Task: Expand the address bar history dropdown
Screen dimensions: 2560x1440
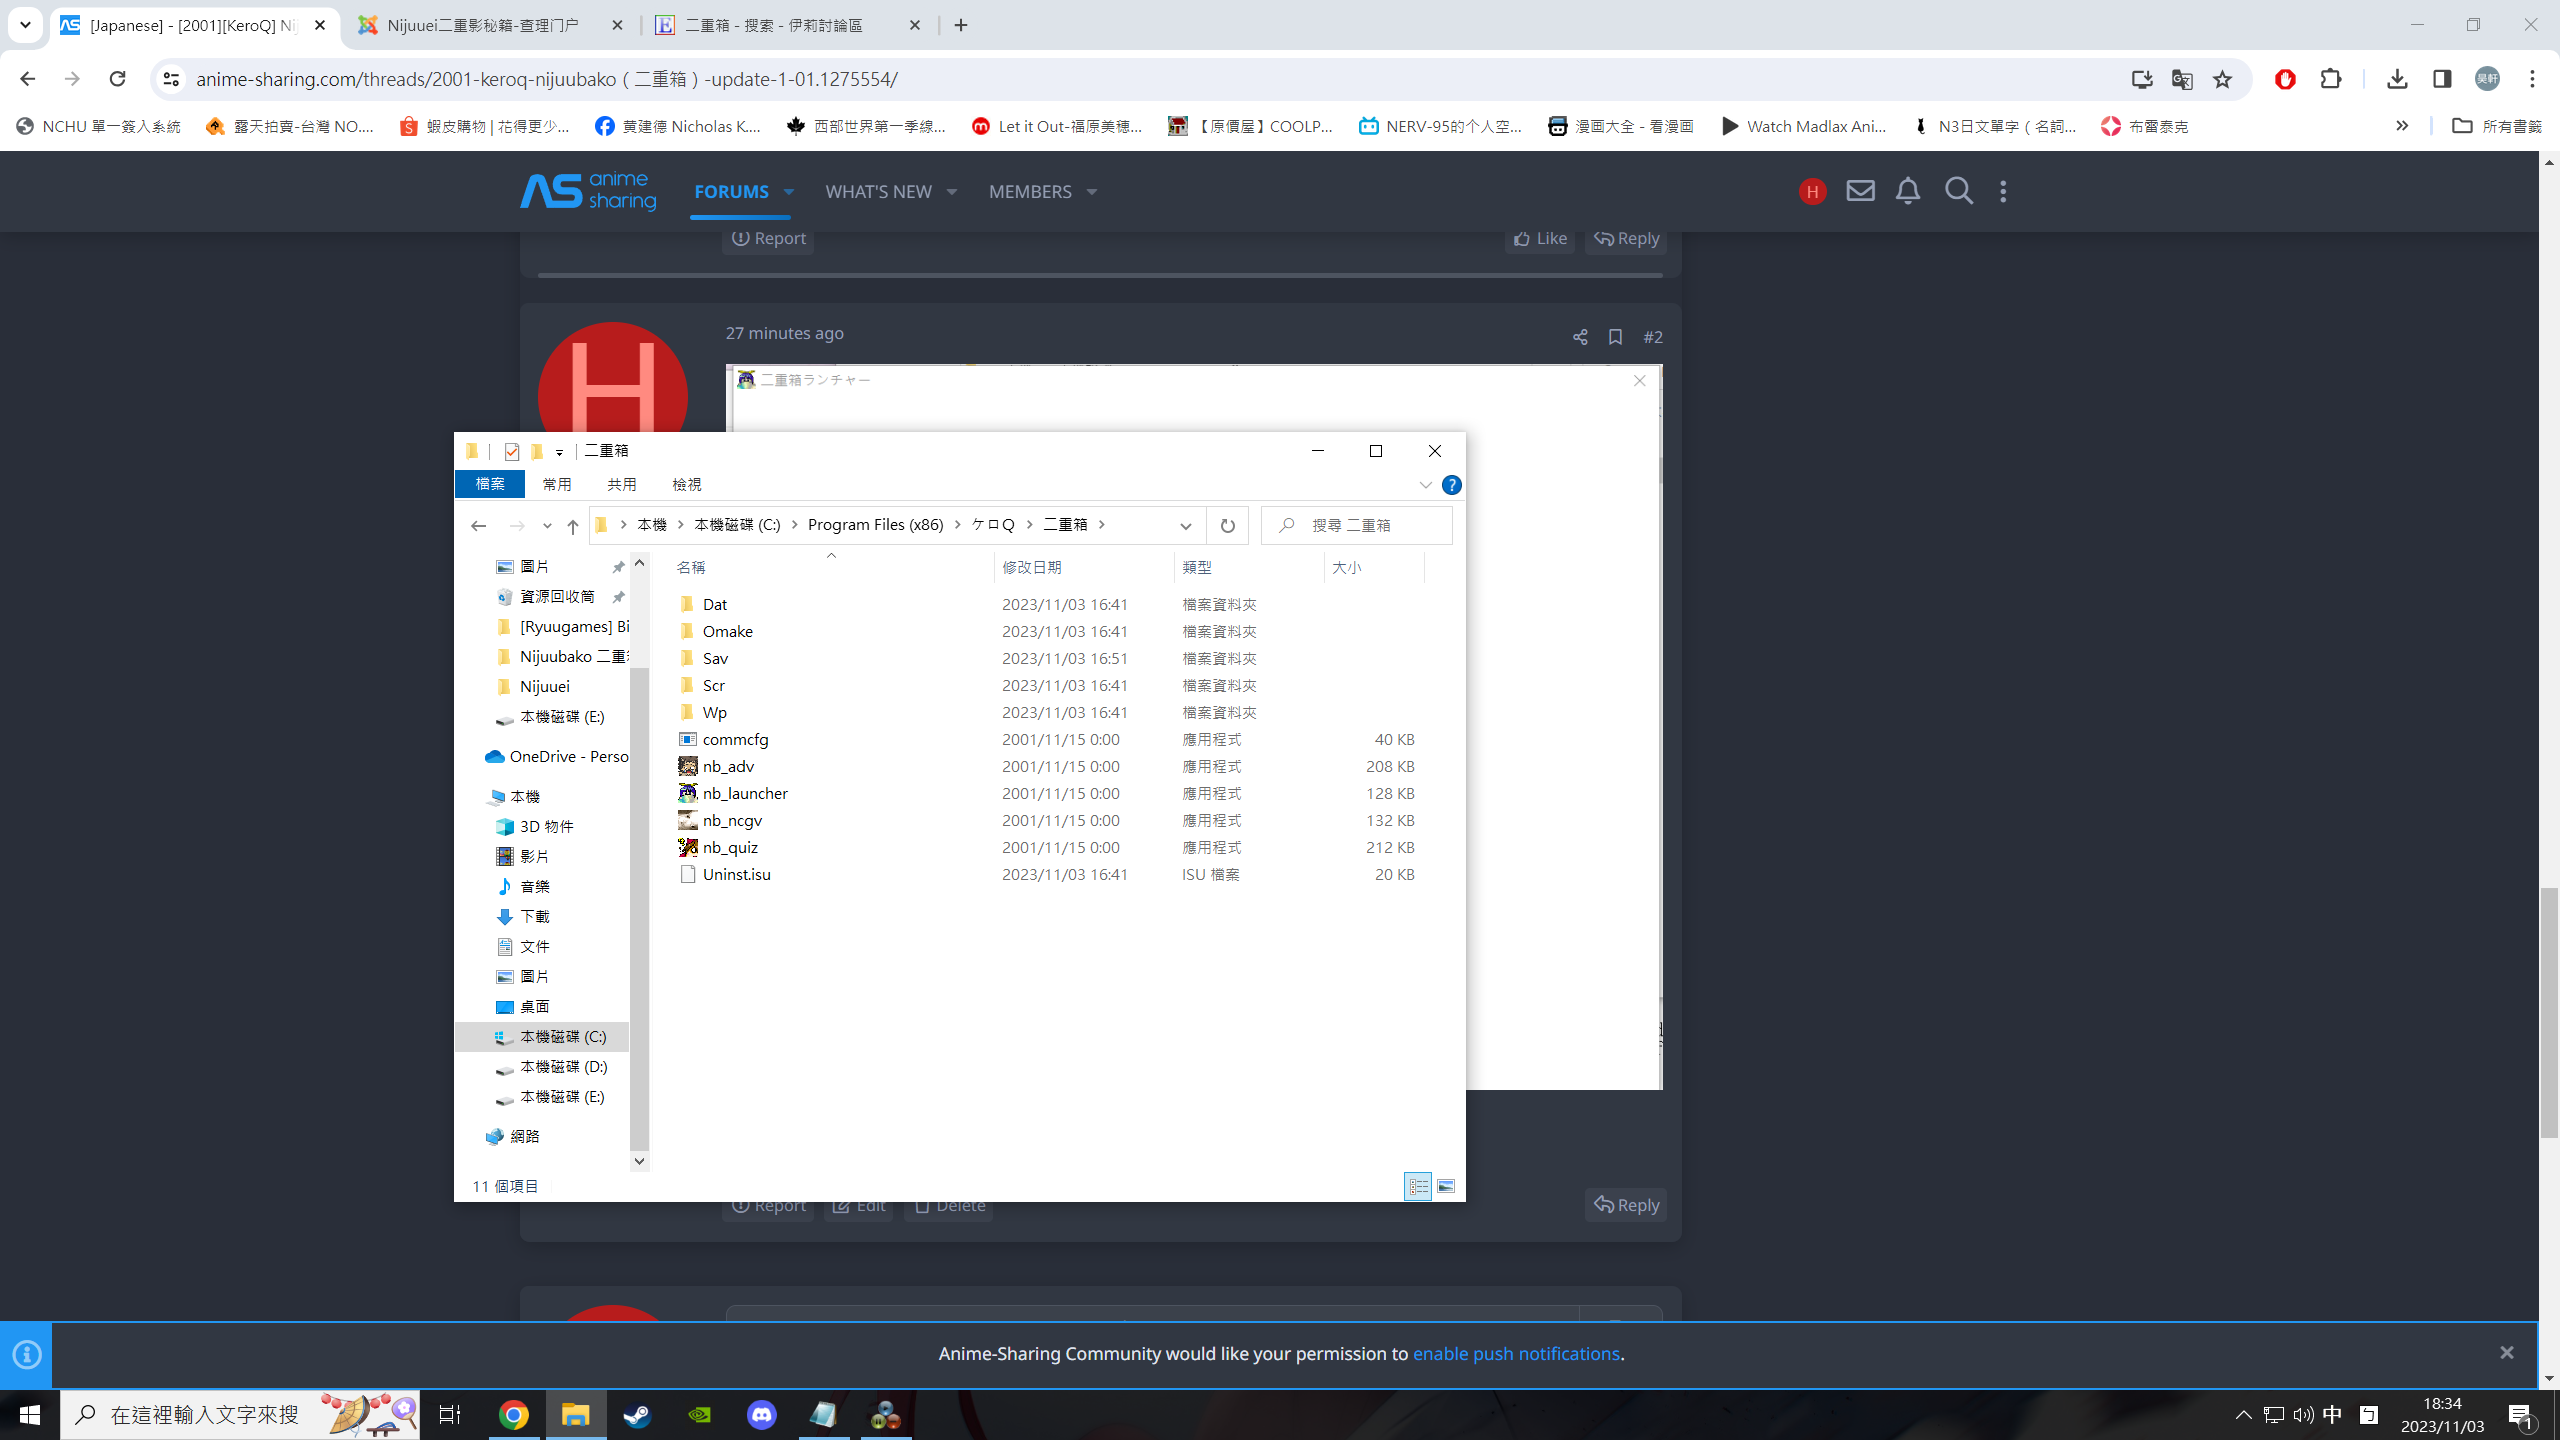Action: [1185, 526]
